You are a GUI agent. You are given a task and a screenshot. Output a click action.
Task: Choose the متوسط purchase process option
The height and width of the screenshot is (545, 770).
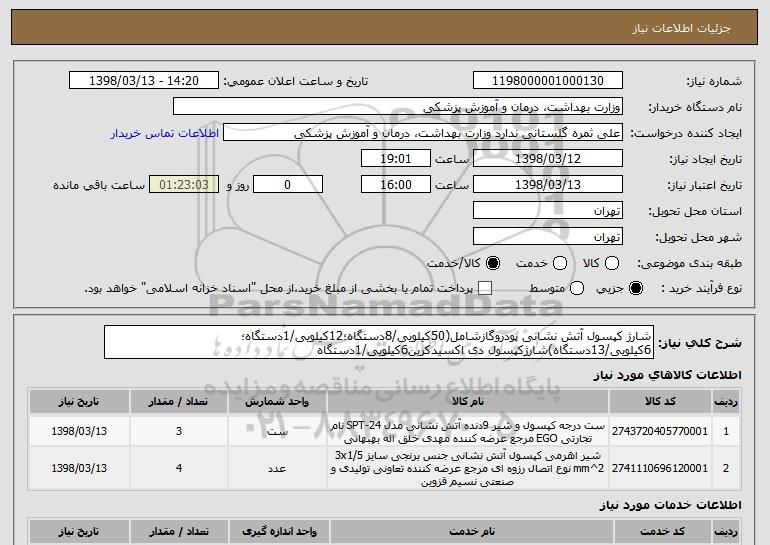[577, 288]
